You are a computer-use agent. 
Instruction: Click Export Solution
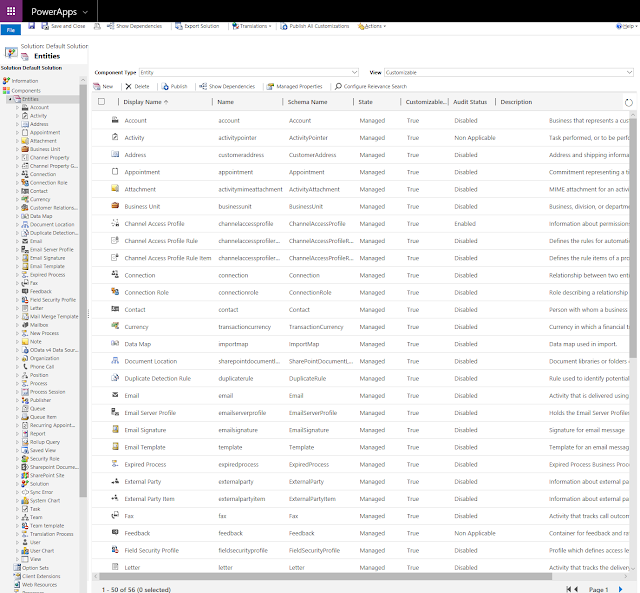pyautogui.click(x=197, y=26)
